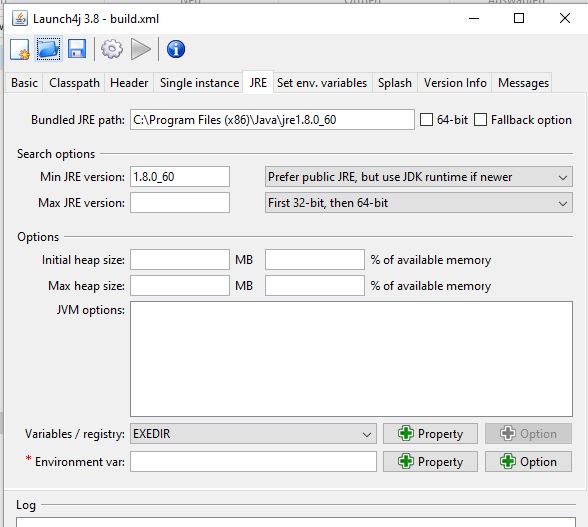Save configuration using the floppy disk icon
This screenshot has height=527, width=588.
[x=77, y=49]
